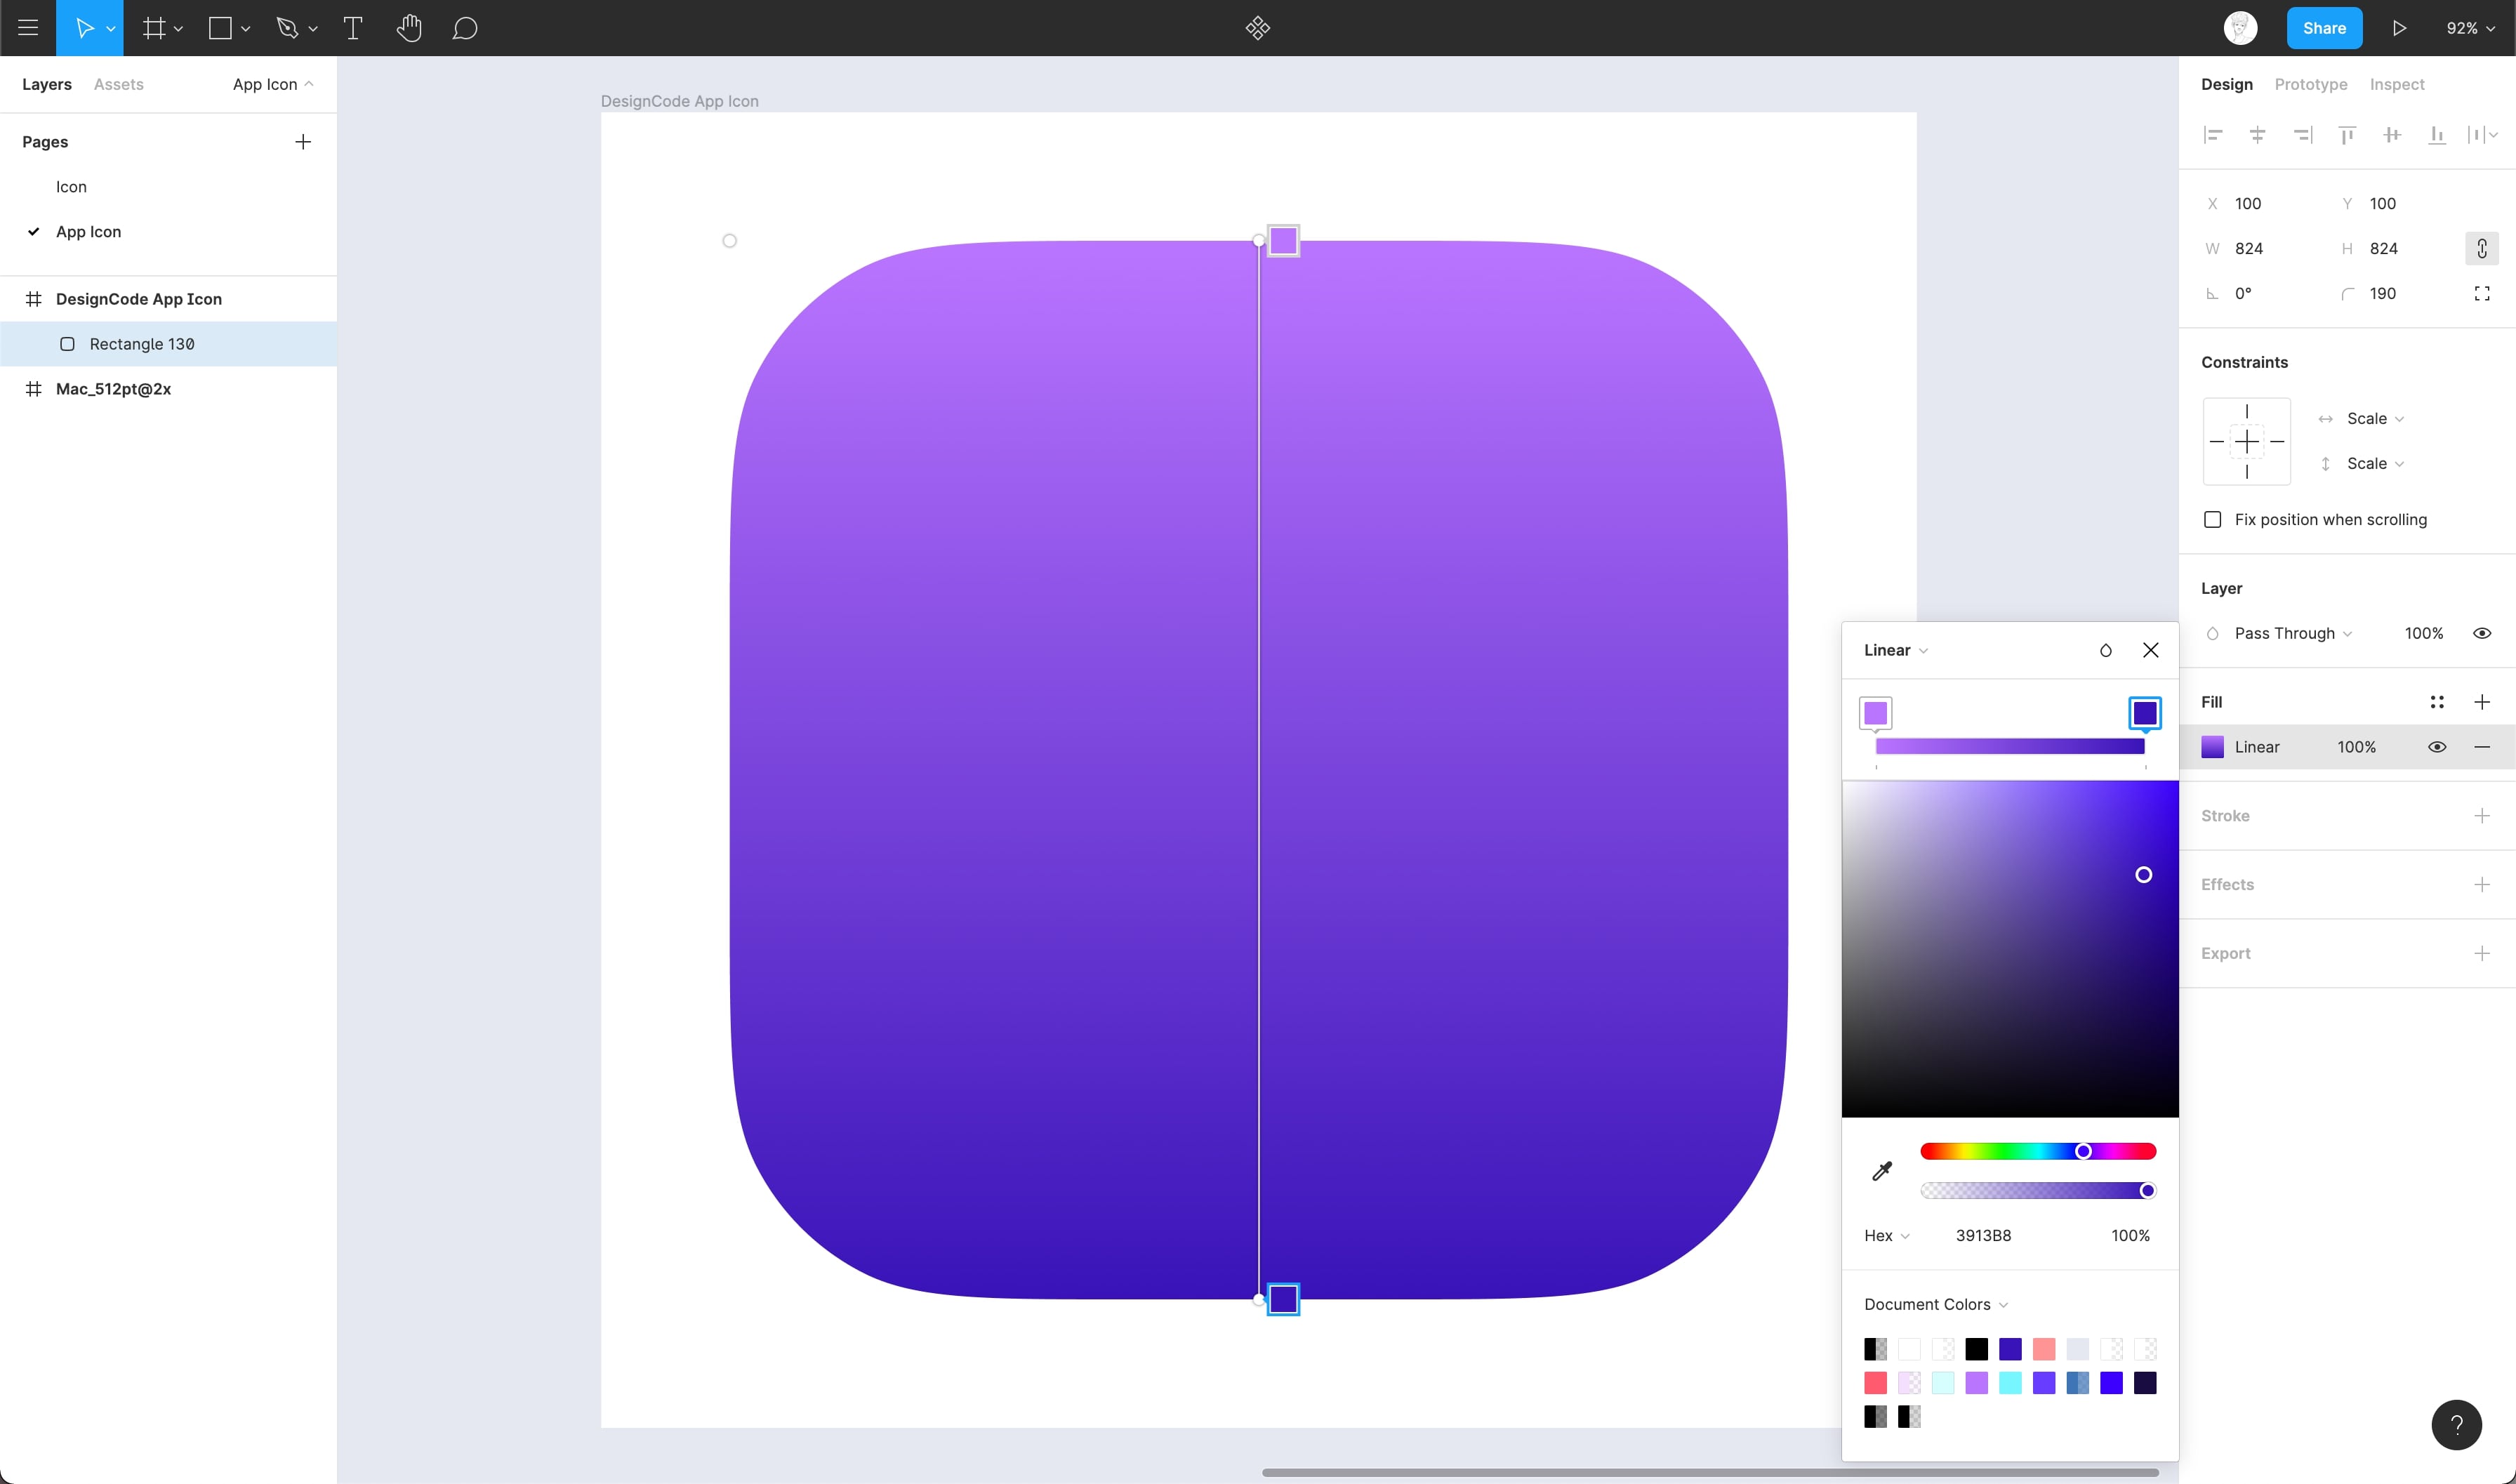
Task: Switch to the Prototype tab
Action: (x=2310, y=84)
